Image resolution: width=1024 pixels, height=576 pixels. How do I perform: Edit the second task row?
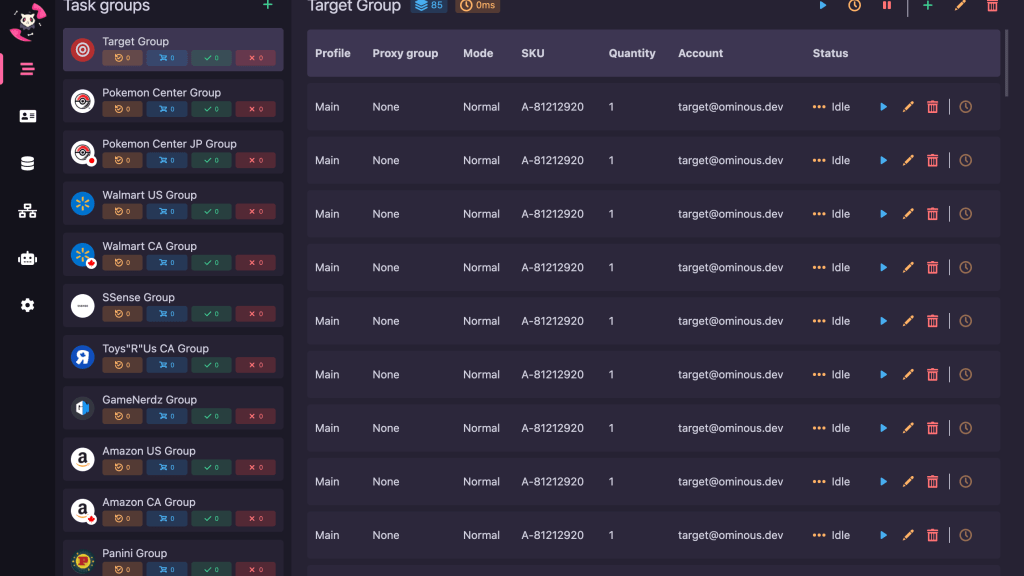pyautogui.click(x=908, y=160)
